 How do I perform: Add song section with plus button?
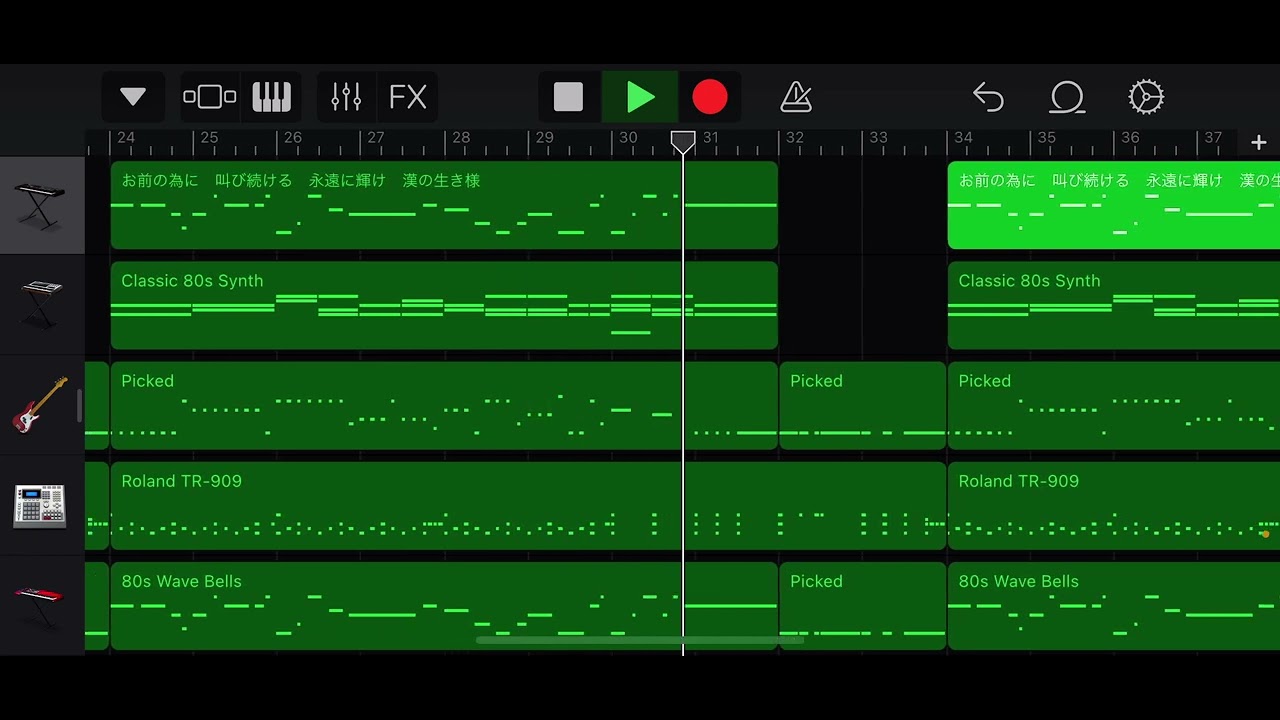(x=1258, y=143)
